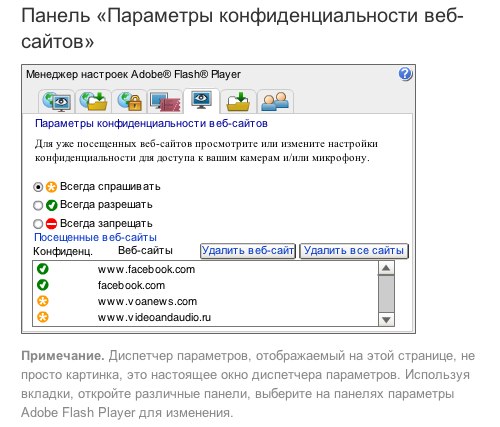The height and width of the screenshot is (427, 500).
Task: Select the www.voanews.com row
Action: pos(205,301)
